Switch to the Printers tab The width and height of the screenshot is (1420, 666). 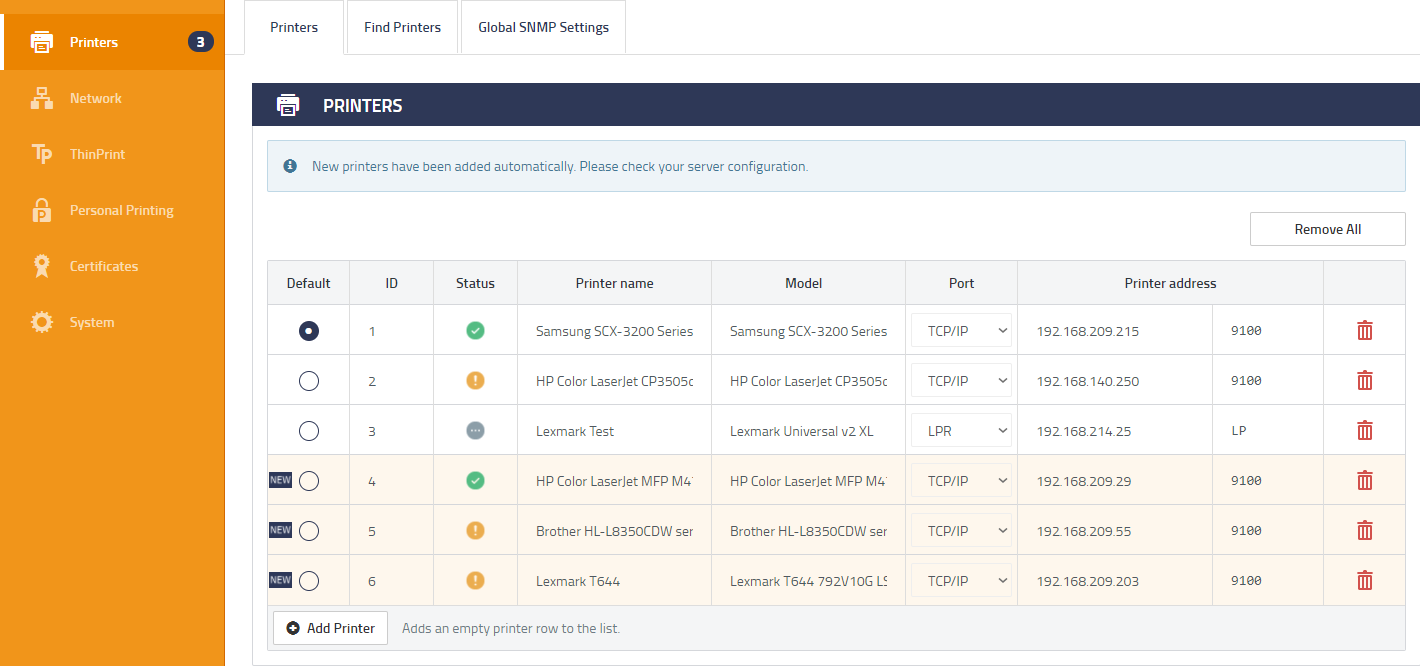(x=294, y=27)
